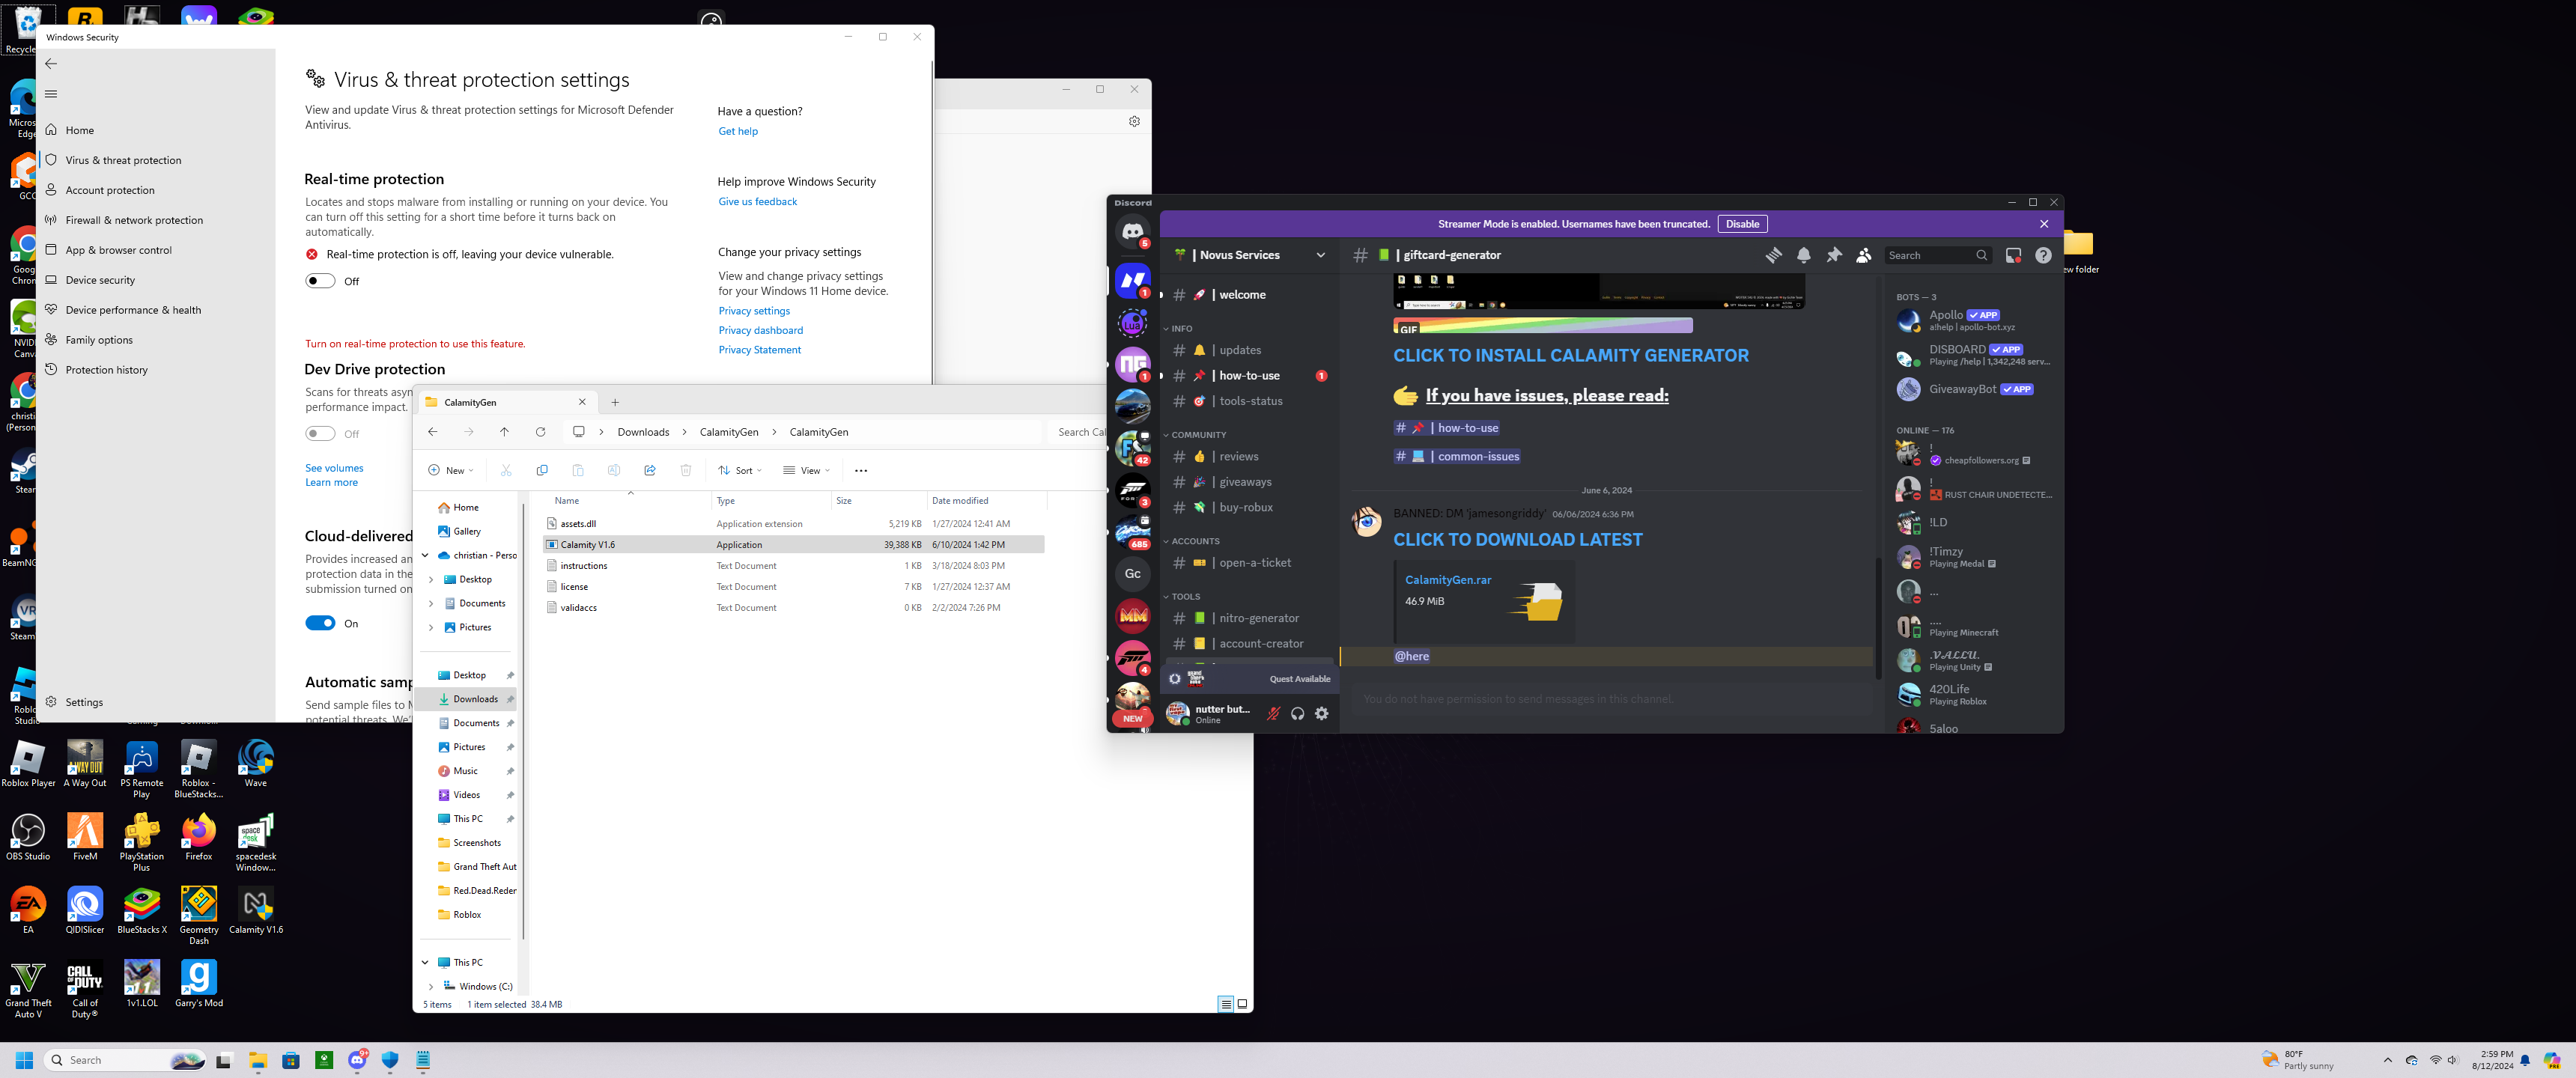Turn on Real-time protection toggle
This screenshot has height=1078, width=2576.
coord(320,281)
